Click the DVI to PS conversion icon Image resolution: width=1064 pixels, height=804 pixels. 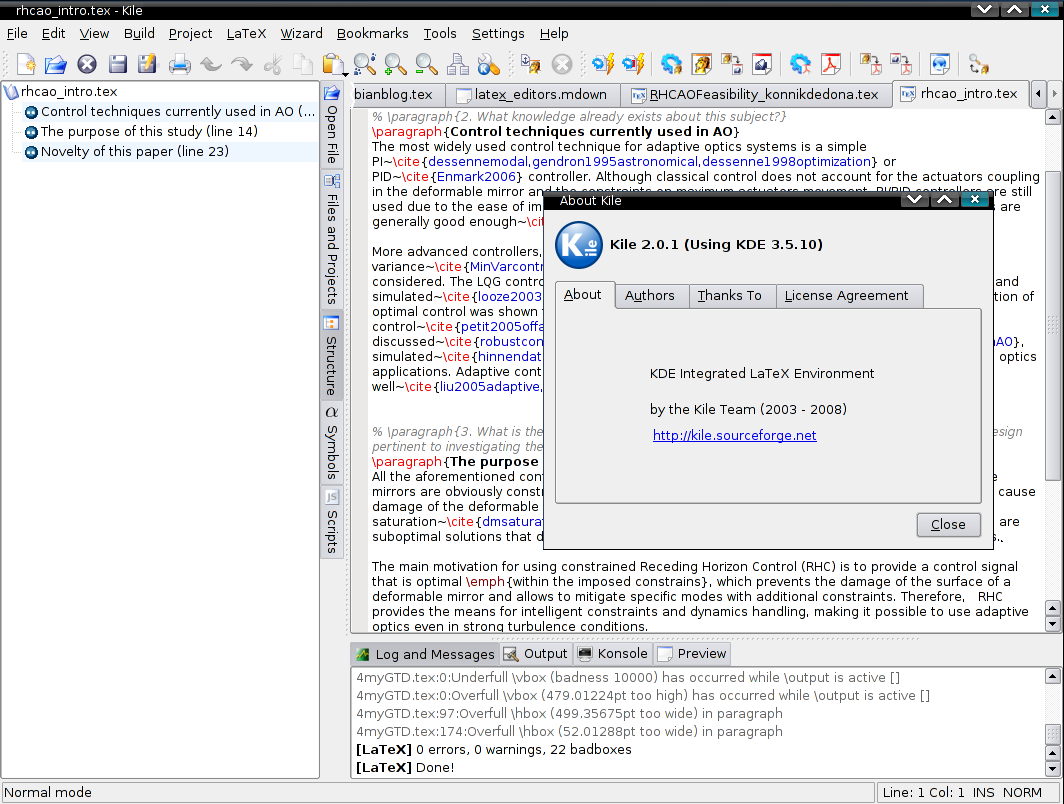[732, 64]
